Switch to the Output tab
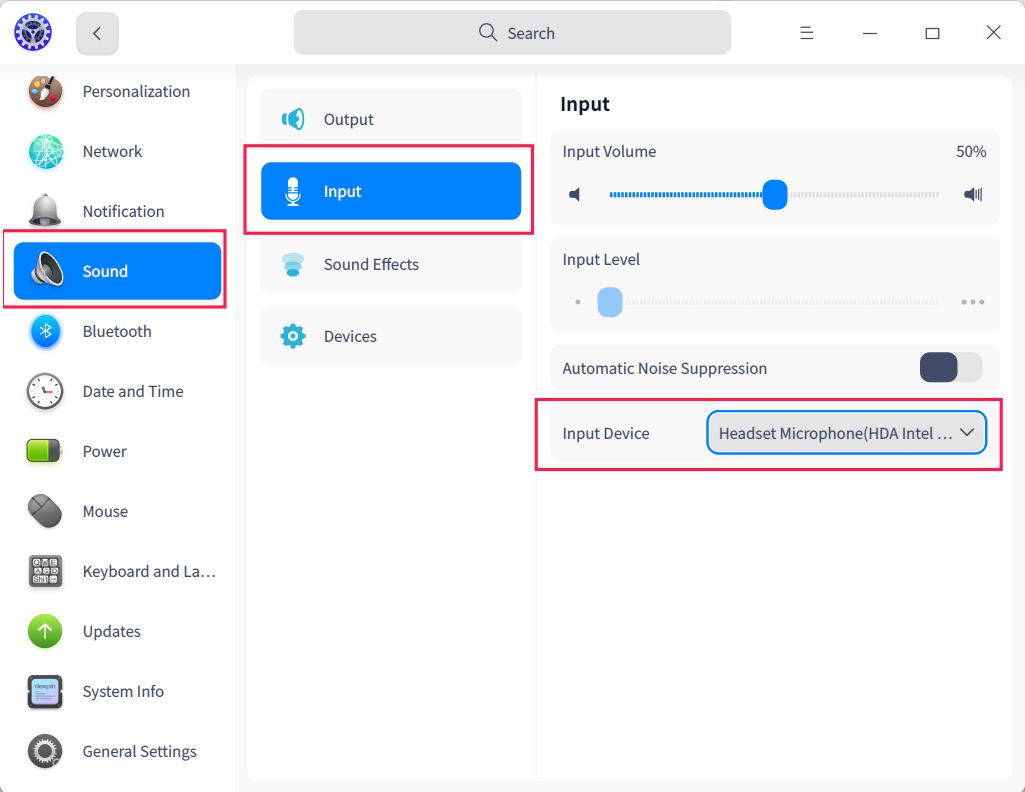Screen dimensions: 1025x792 pyautogui.click(x=391, y=119)
